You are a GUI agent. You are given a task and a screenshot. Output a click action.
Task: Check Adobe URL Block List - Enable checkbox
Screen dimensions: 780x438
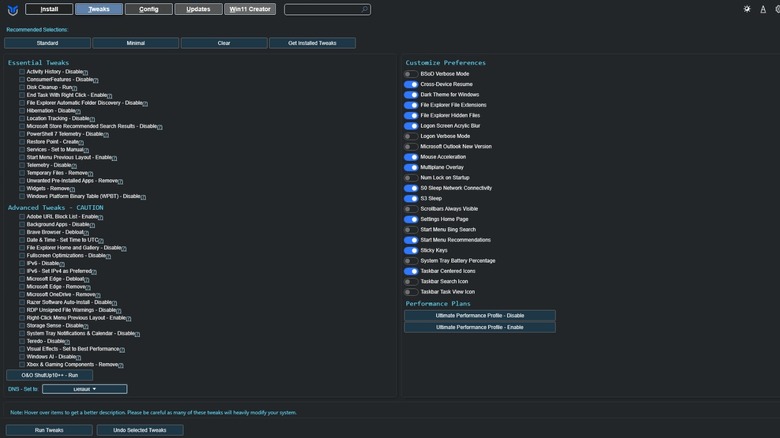(x=22, y=217)
